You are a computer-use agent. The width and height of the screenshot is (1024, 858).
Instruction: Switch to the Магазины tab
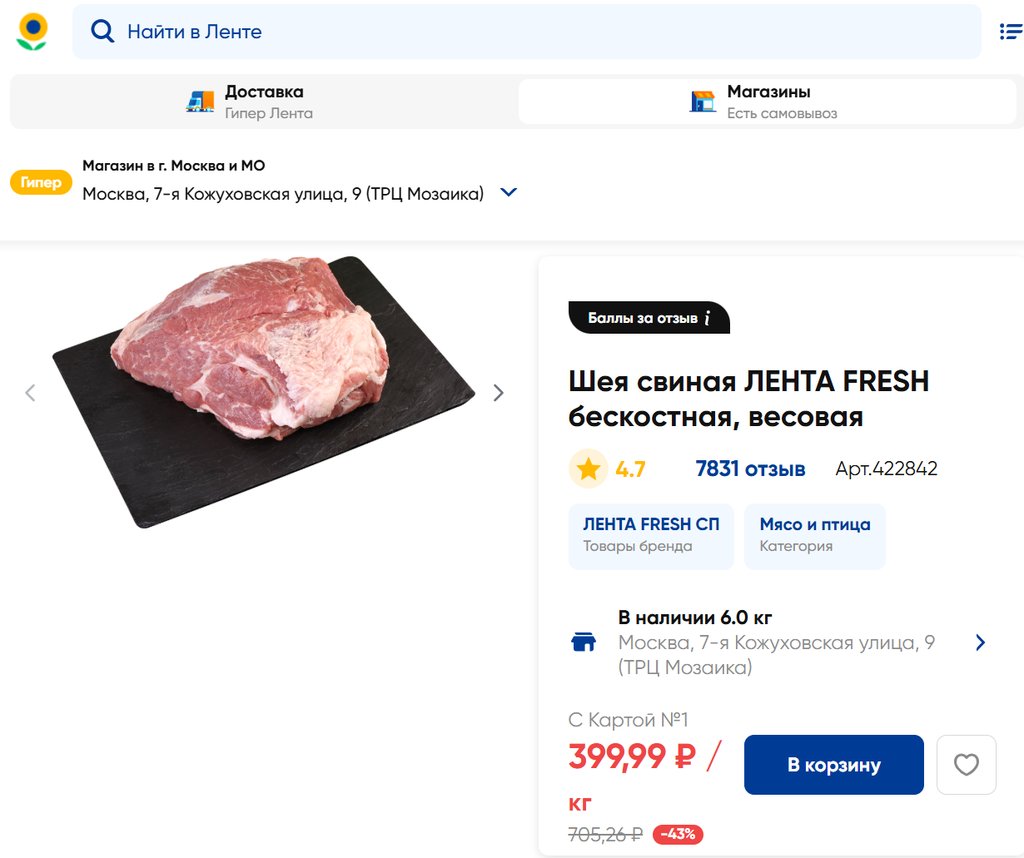point(768,101)
